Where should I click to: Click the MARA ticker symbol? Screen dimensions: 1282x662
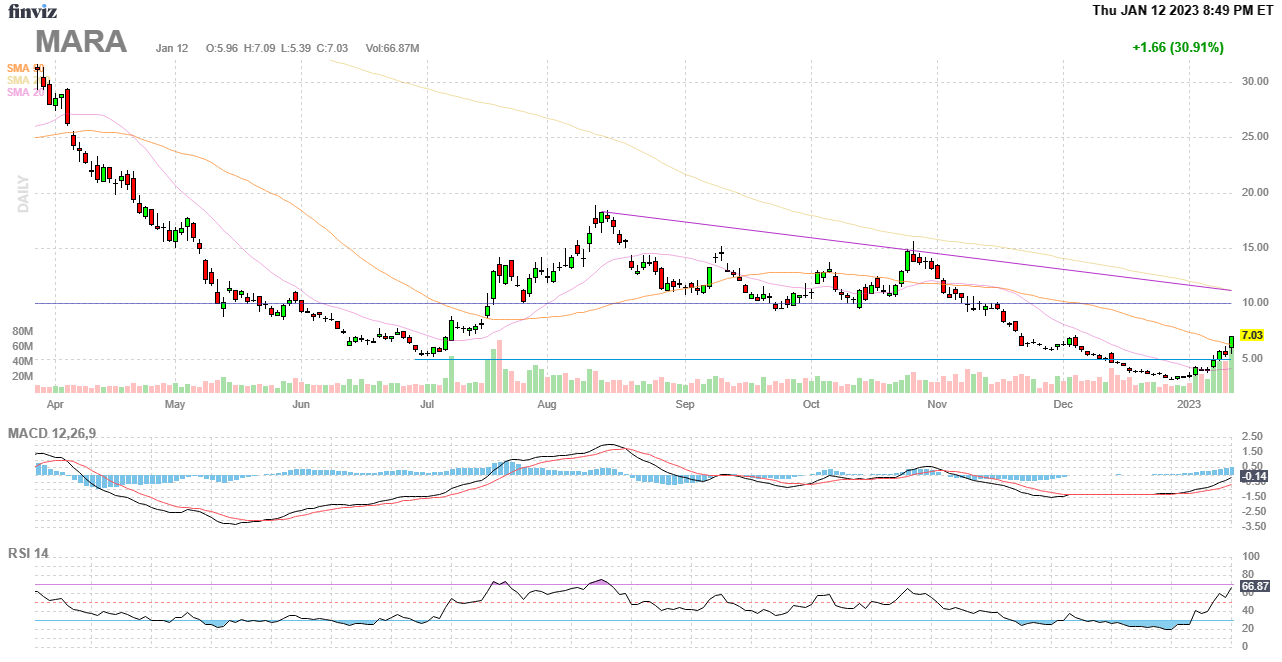tap(81, 42)
